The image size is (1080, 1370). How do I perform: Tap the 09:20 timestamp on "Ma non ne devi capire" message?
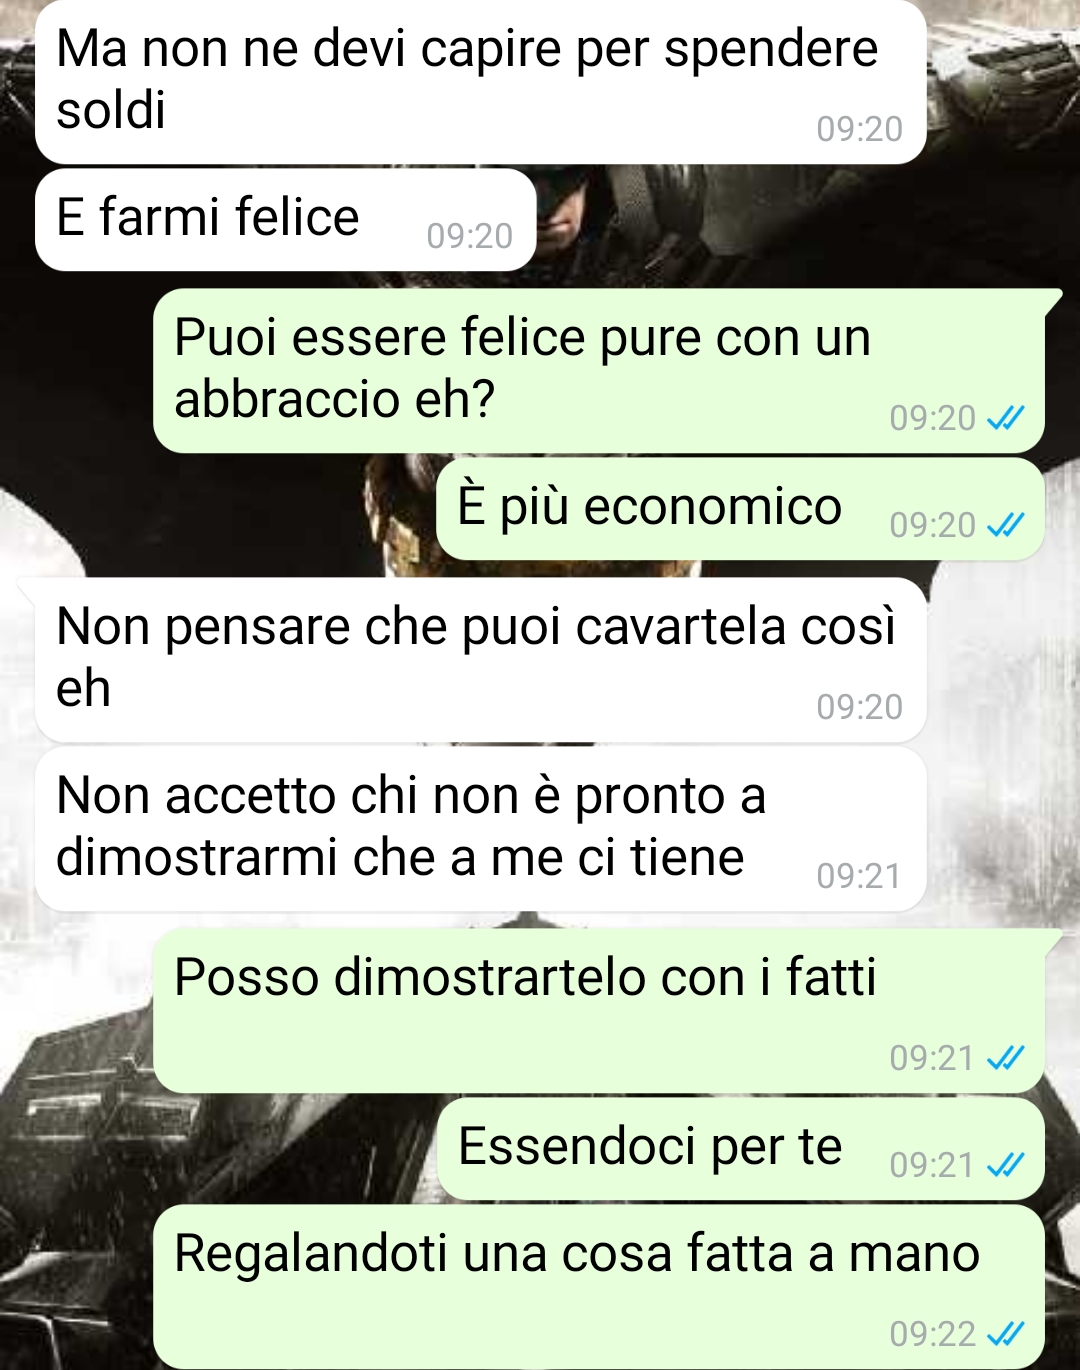point(859,129)
